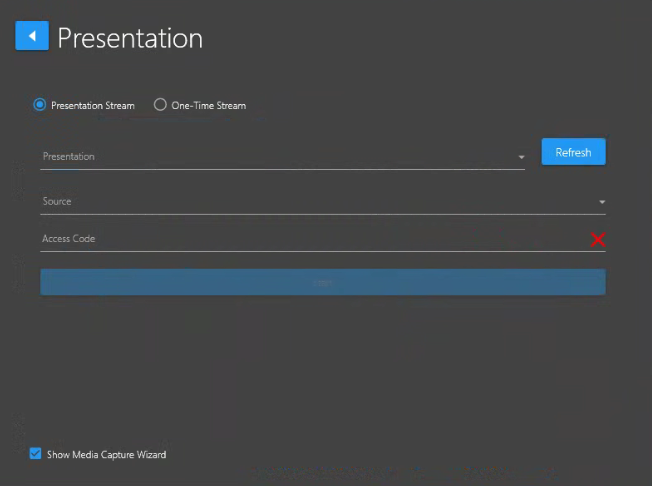Click the "One-Time Stream" label text

(208, 105)
